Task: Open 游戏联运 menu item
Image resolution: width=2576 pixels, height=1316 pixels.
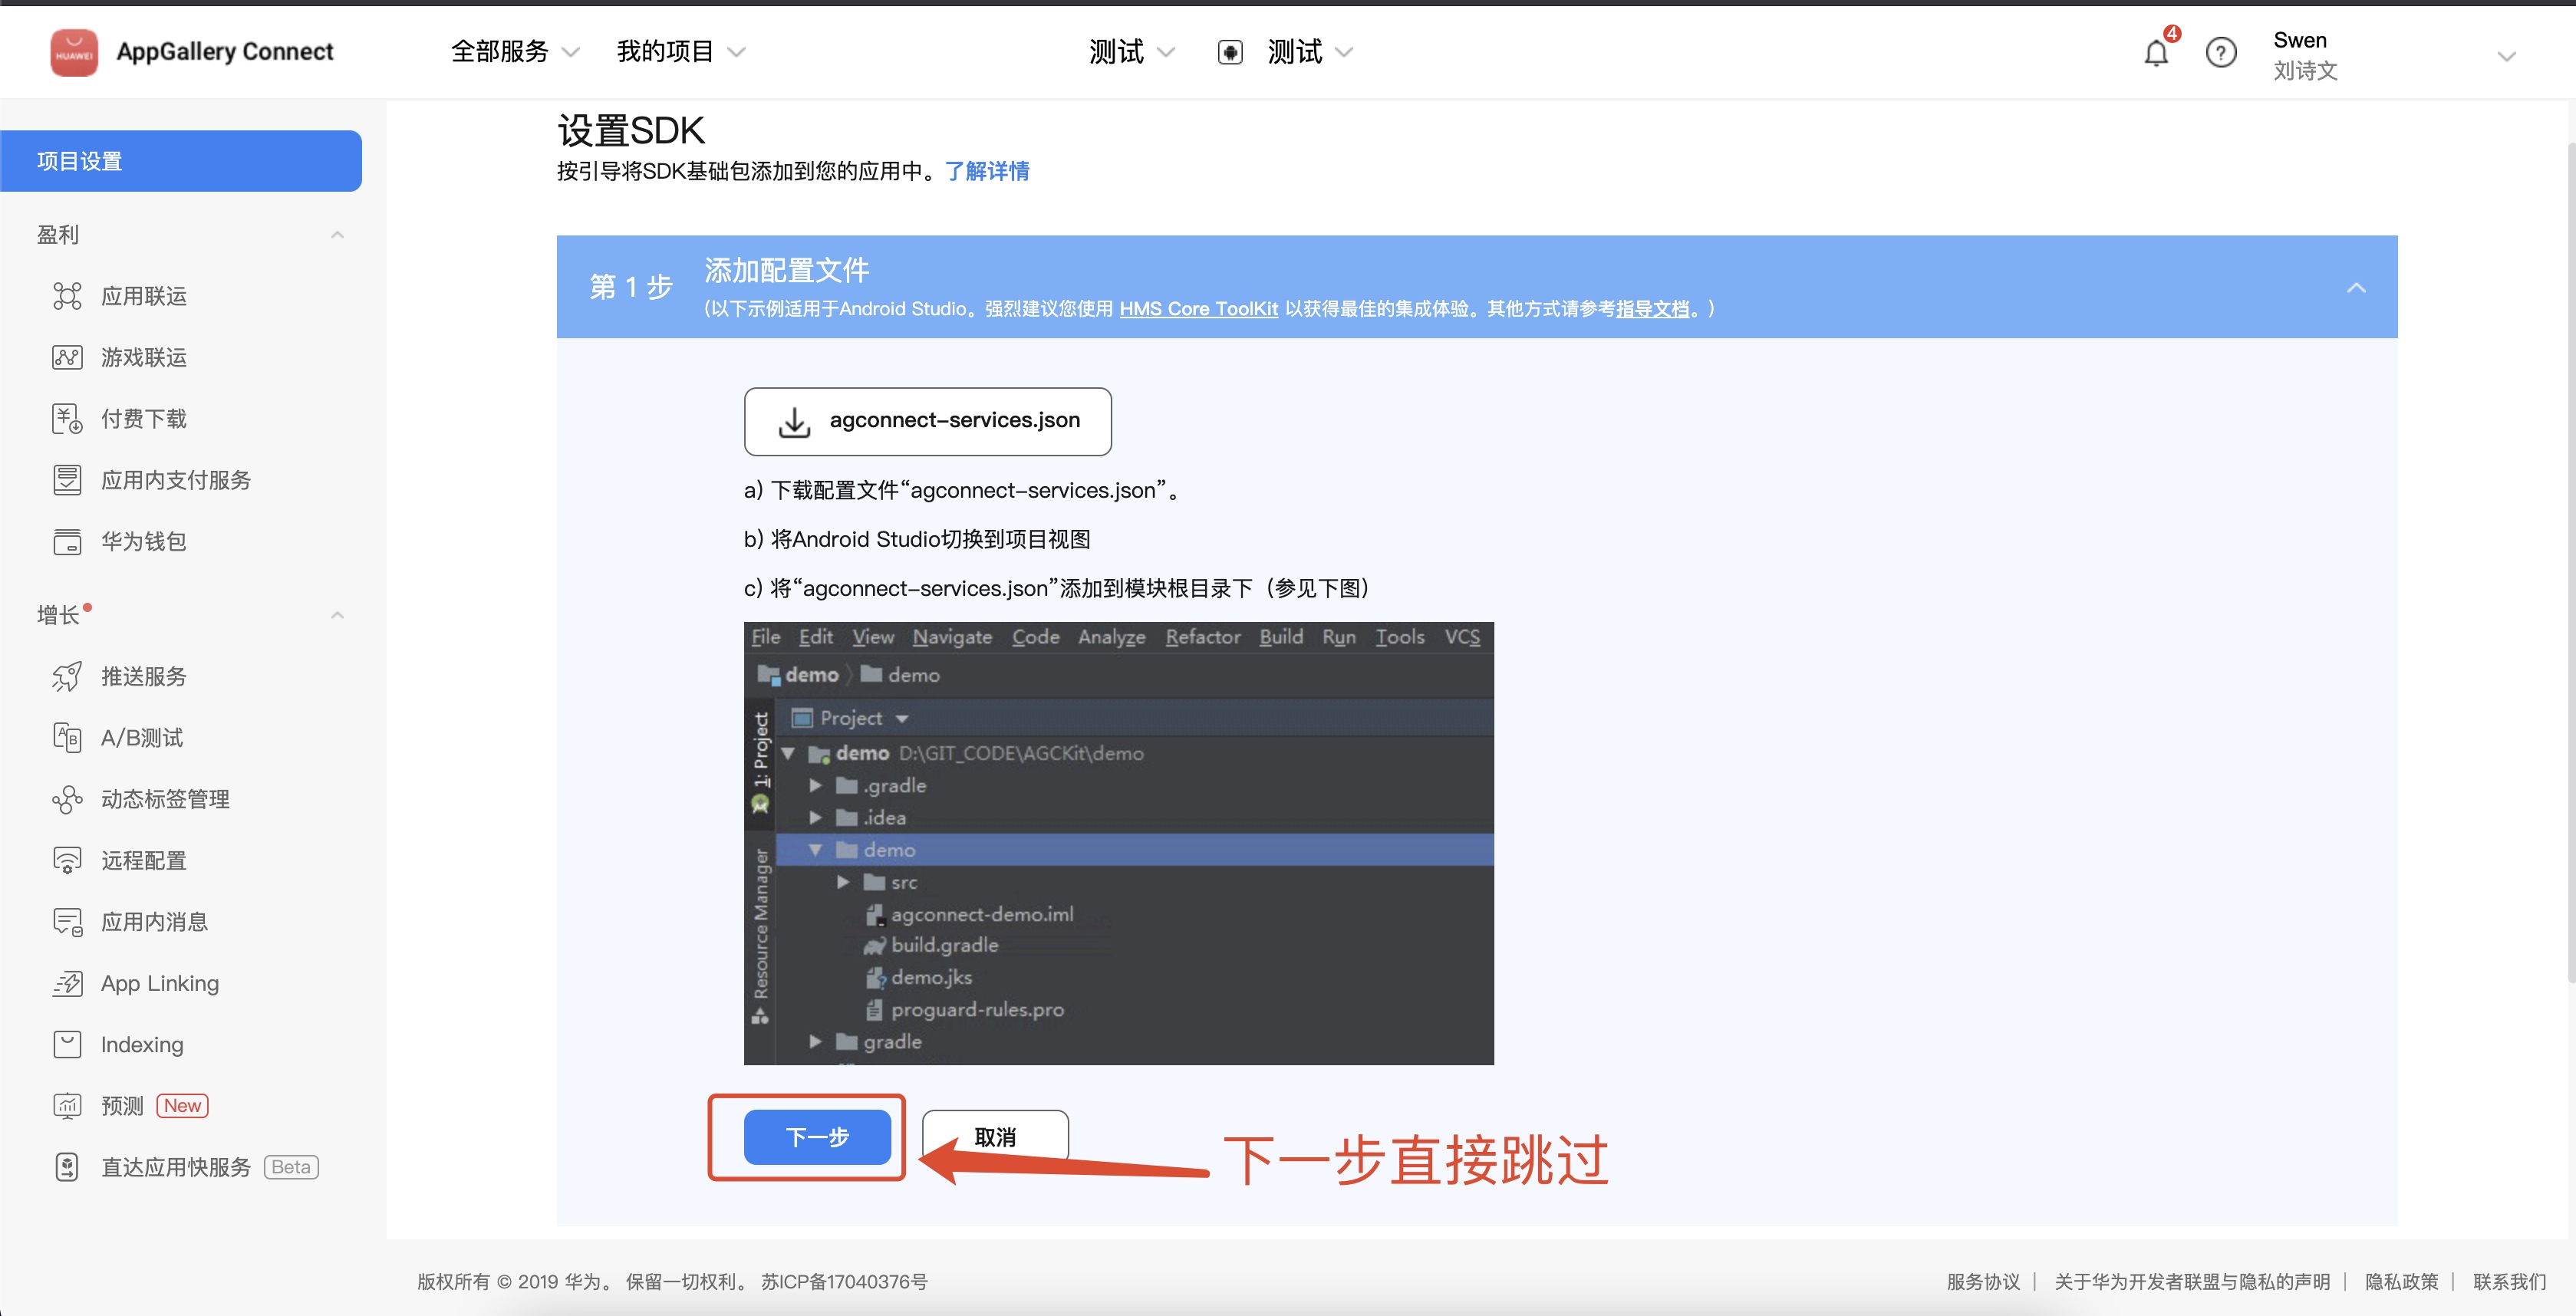Action: 143,357
